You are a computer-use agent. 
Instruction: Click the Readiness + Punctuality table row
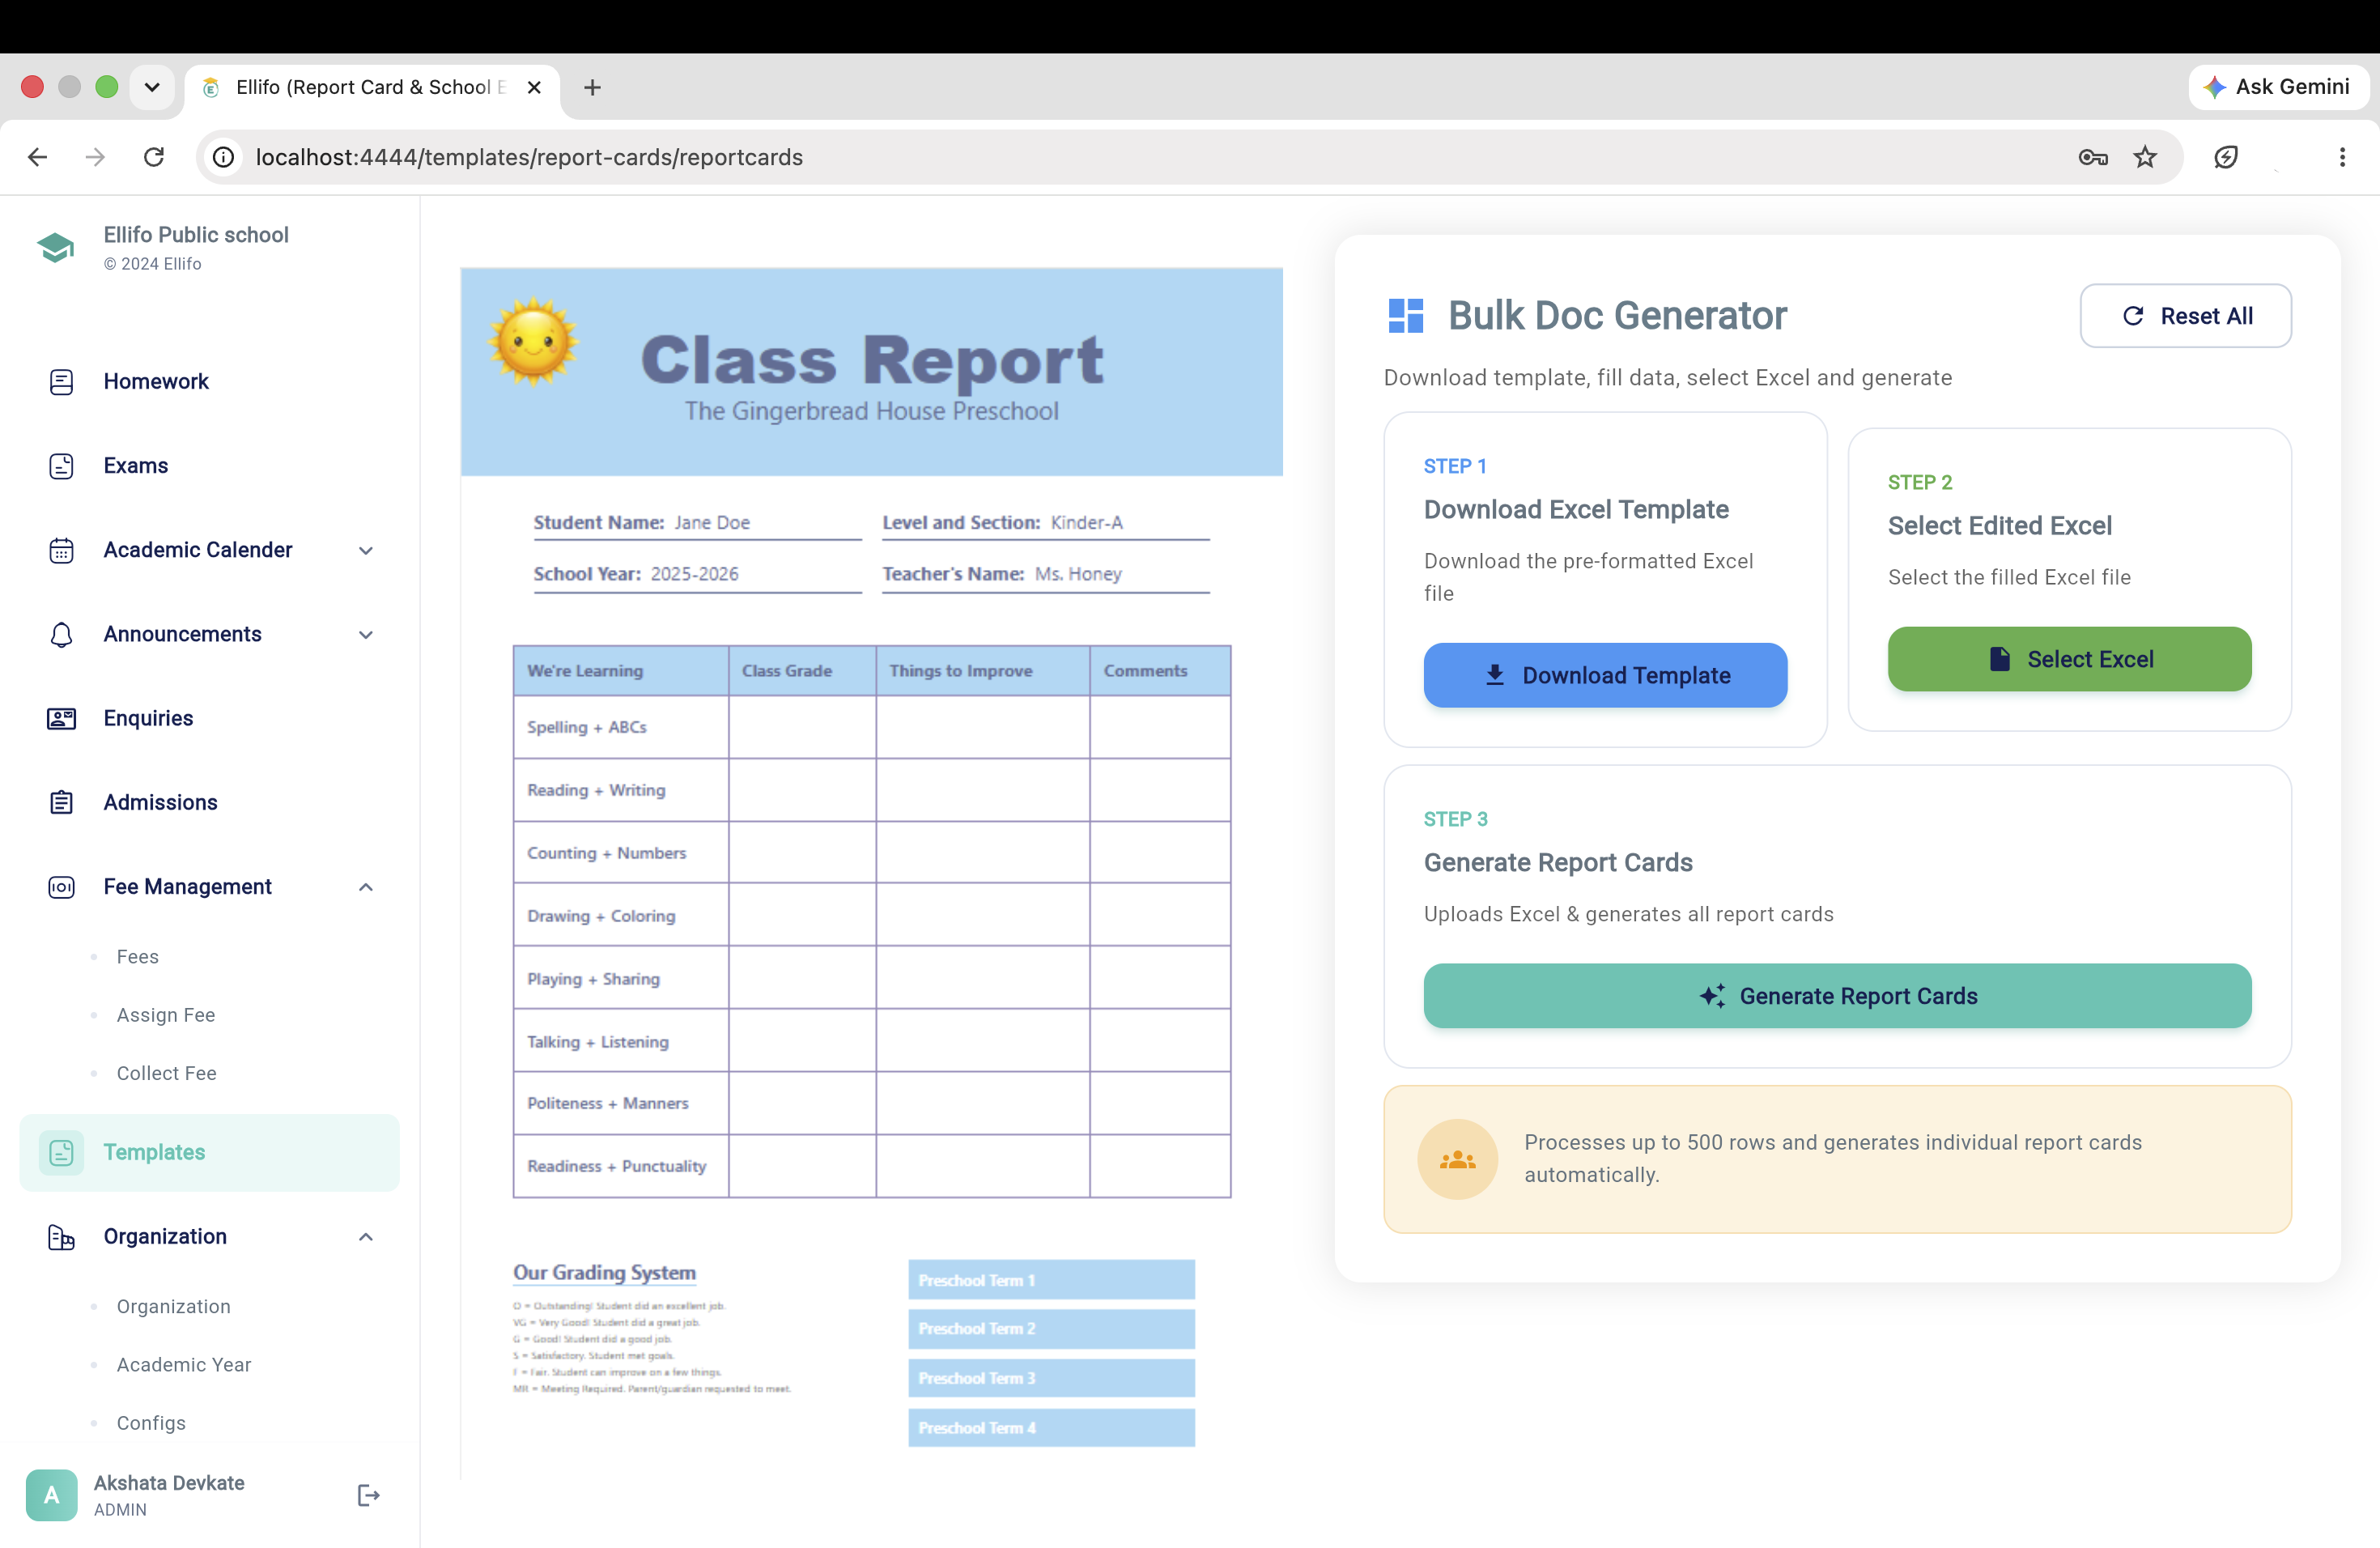coord(871,1166)
